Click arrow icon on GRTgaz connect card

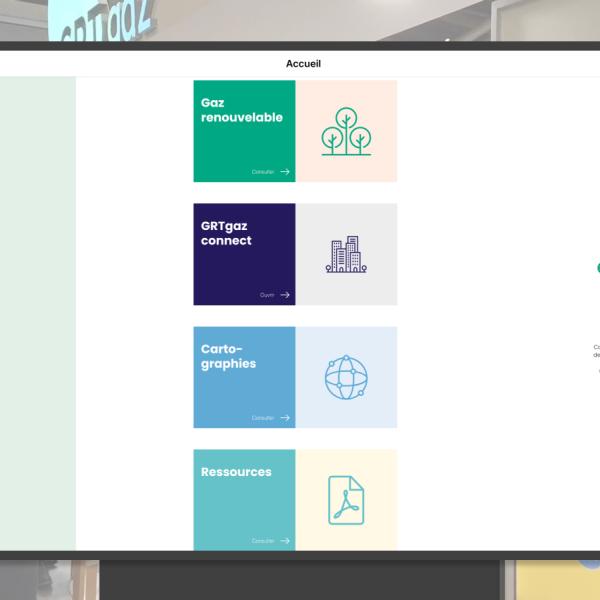(285, 295)
